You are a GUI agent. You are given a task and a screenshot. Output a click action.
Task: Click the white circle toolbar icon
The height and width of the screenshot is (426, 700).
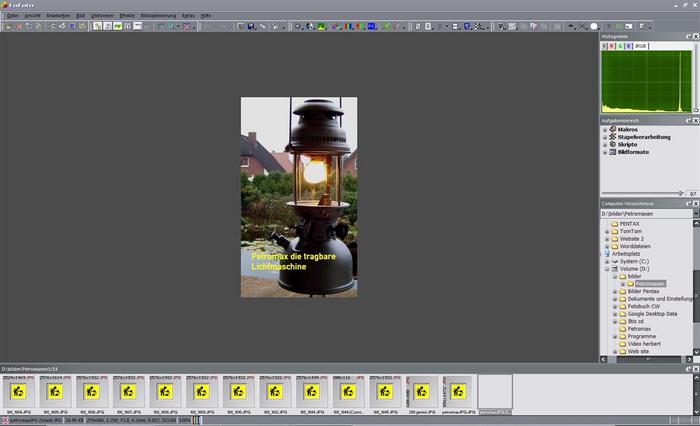(594, 27)
